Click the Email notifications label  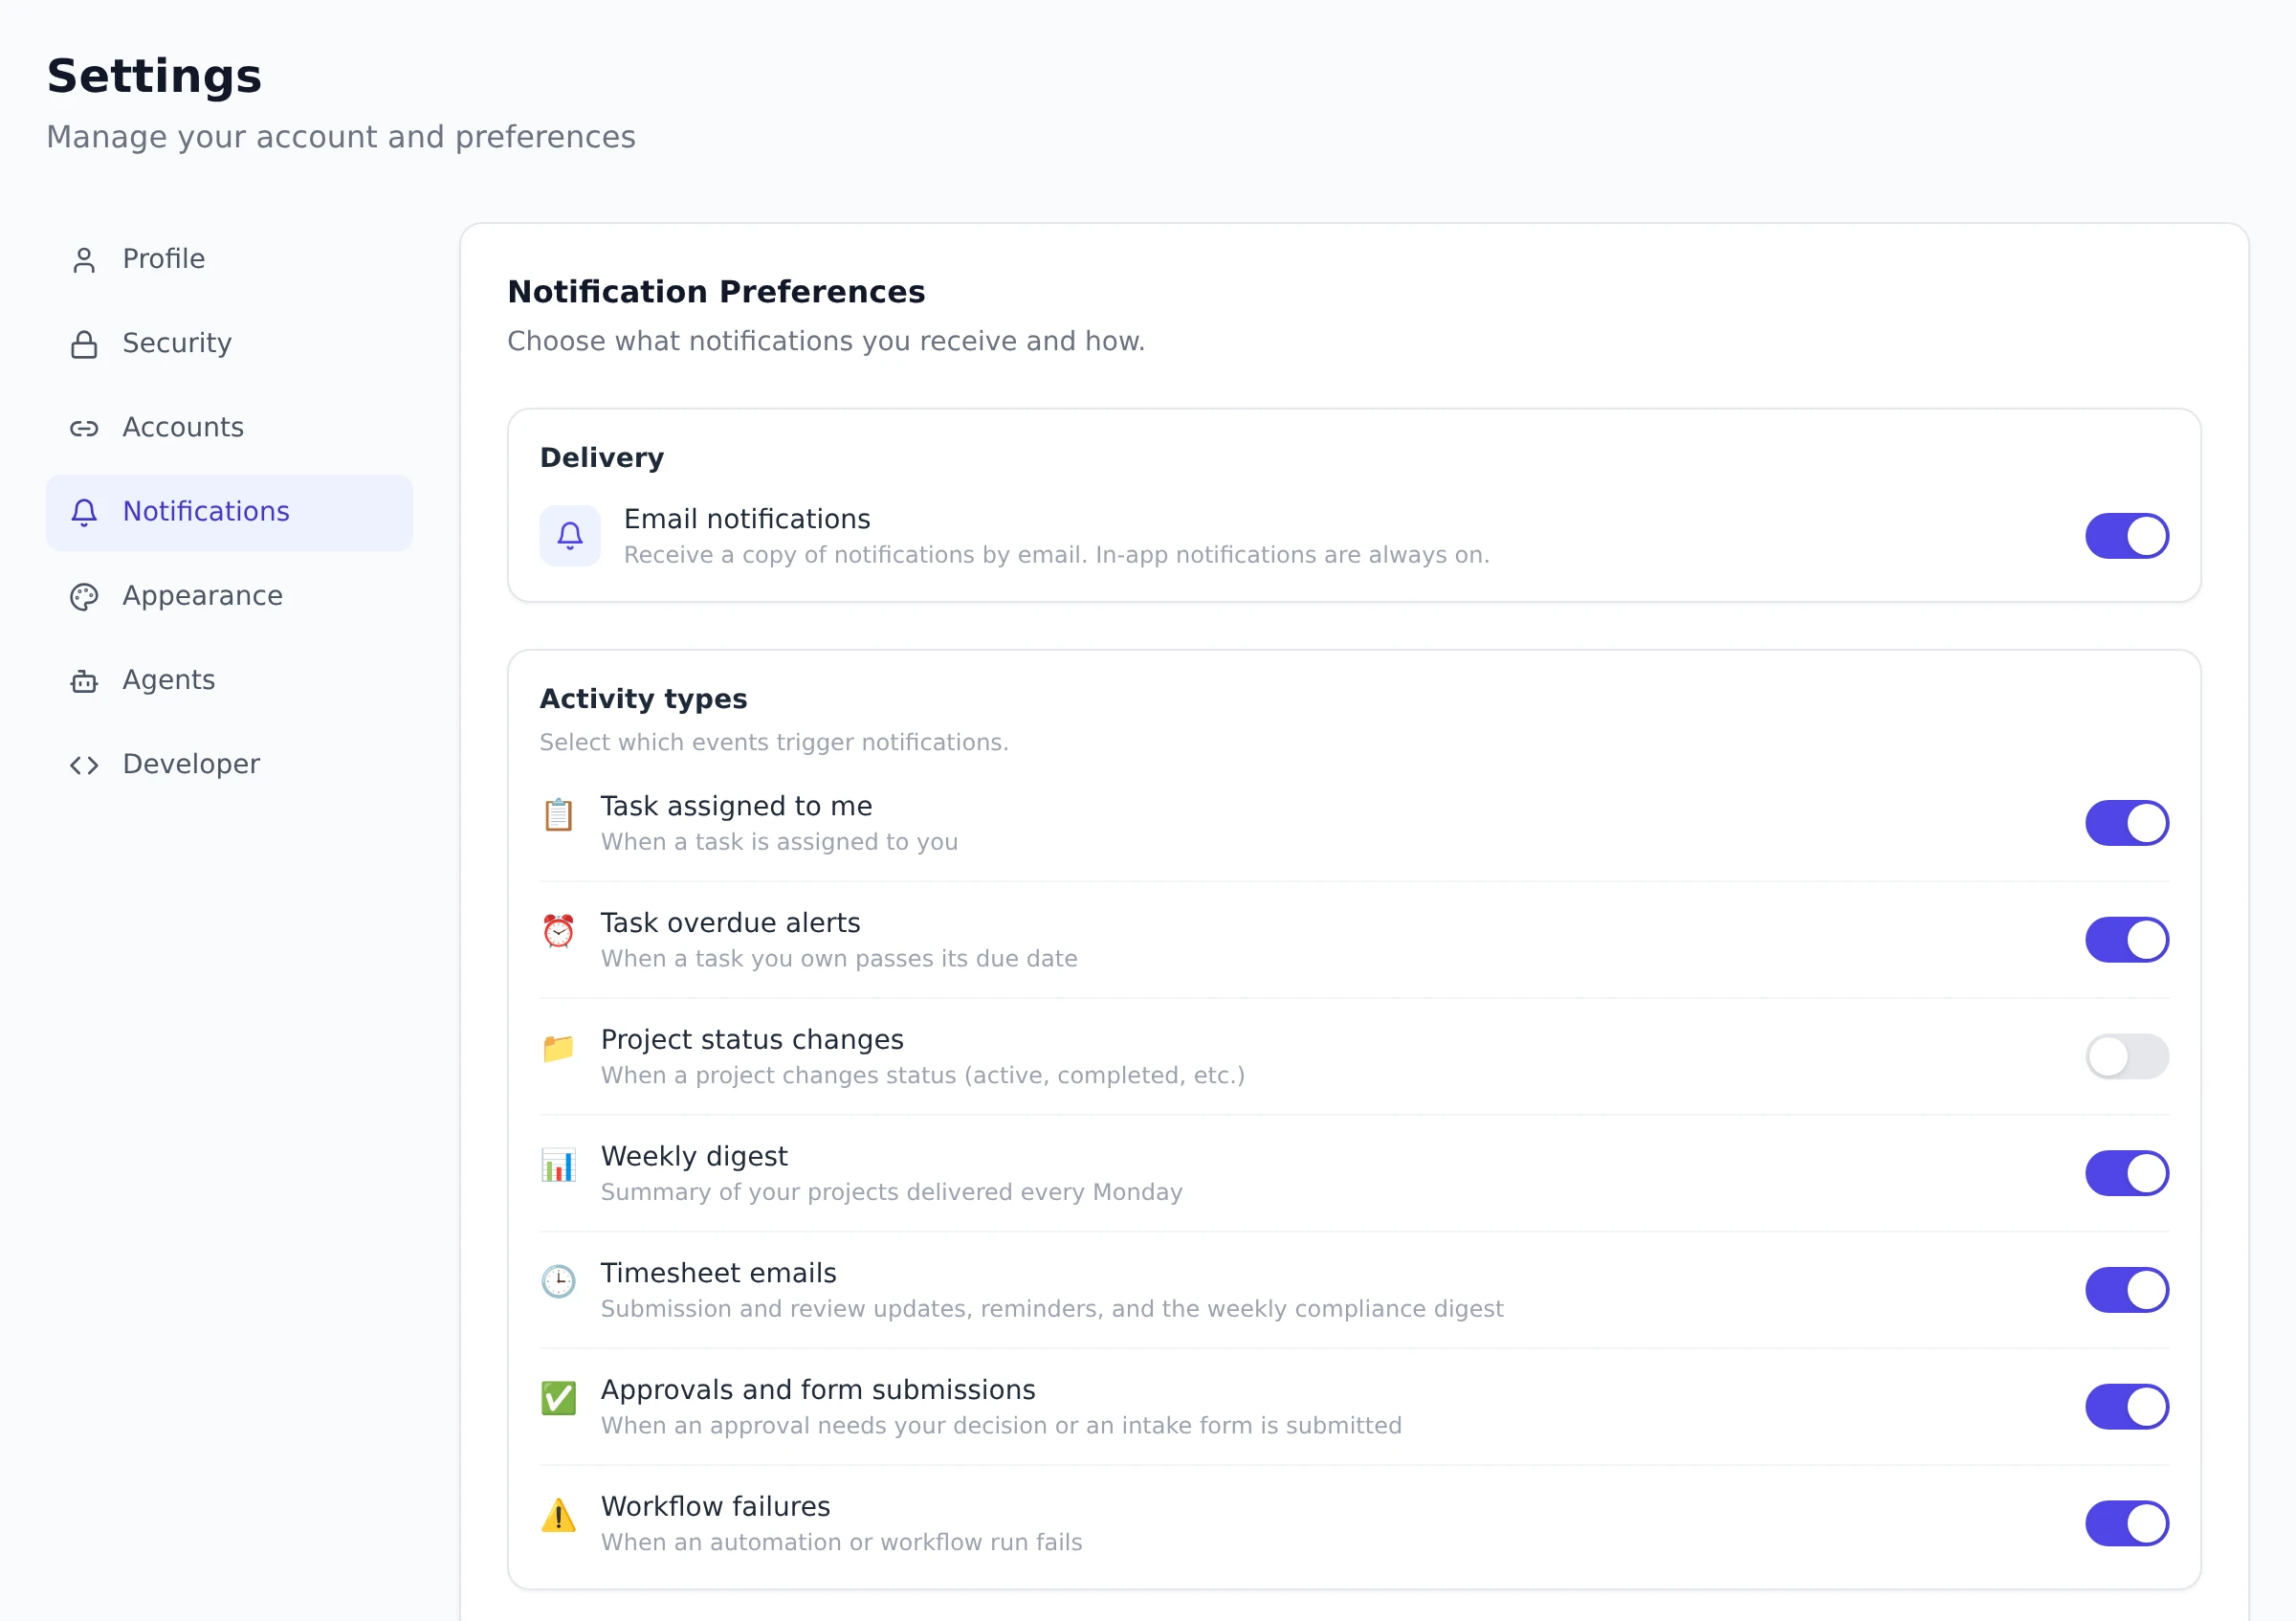click(x=747, y=519)
